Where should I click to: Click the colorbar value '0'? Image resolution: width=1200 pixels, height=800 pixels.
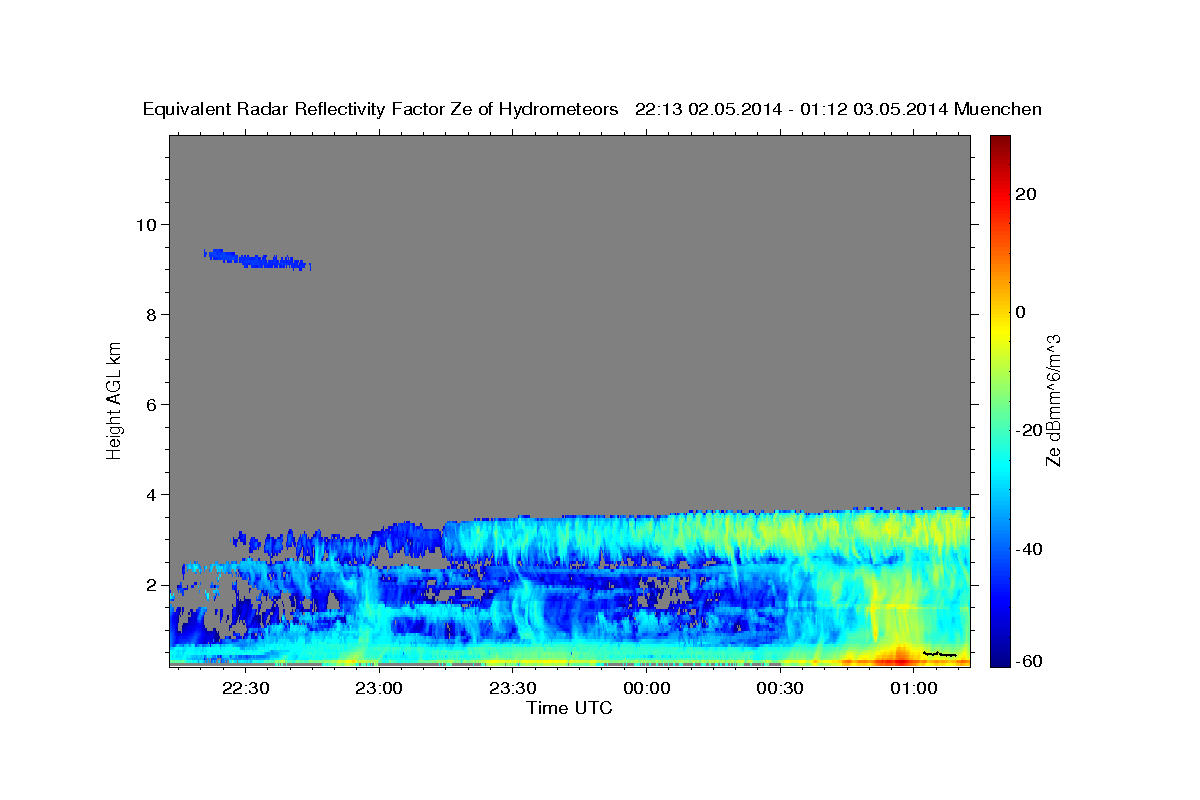click(1021, 312)
